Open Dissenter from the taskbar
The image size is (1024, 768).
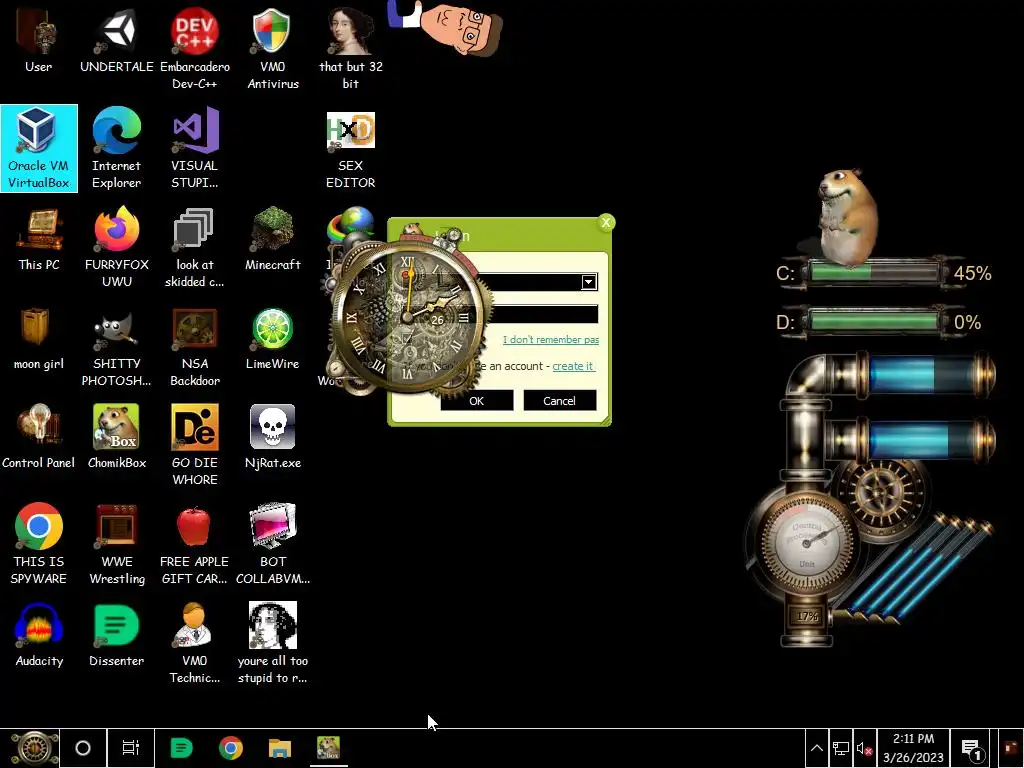coord(182,748)
